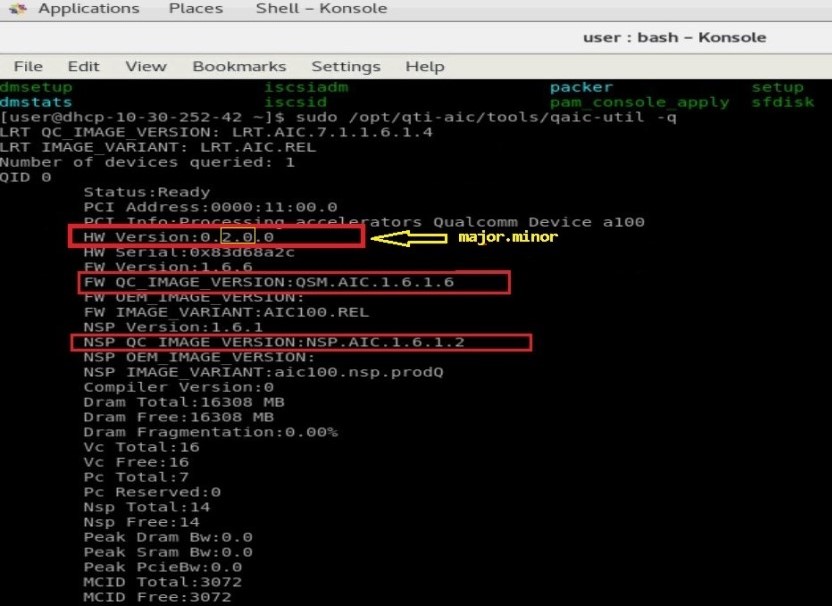Open the Help menu
The height and width of the screenshot is (606, 832).
pyautogui.click(x=425, y=66)
